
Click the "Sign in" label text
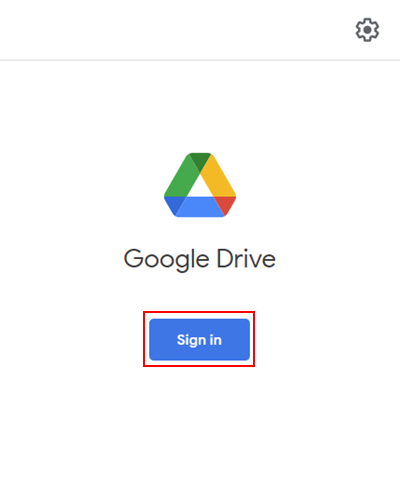(x=199, y=340)
